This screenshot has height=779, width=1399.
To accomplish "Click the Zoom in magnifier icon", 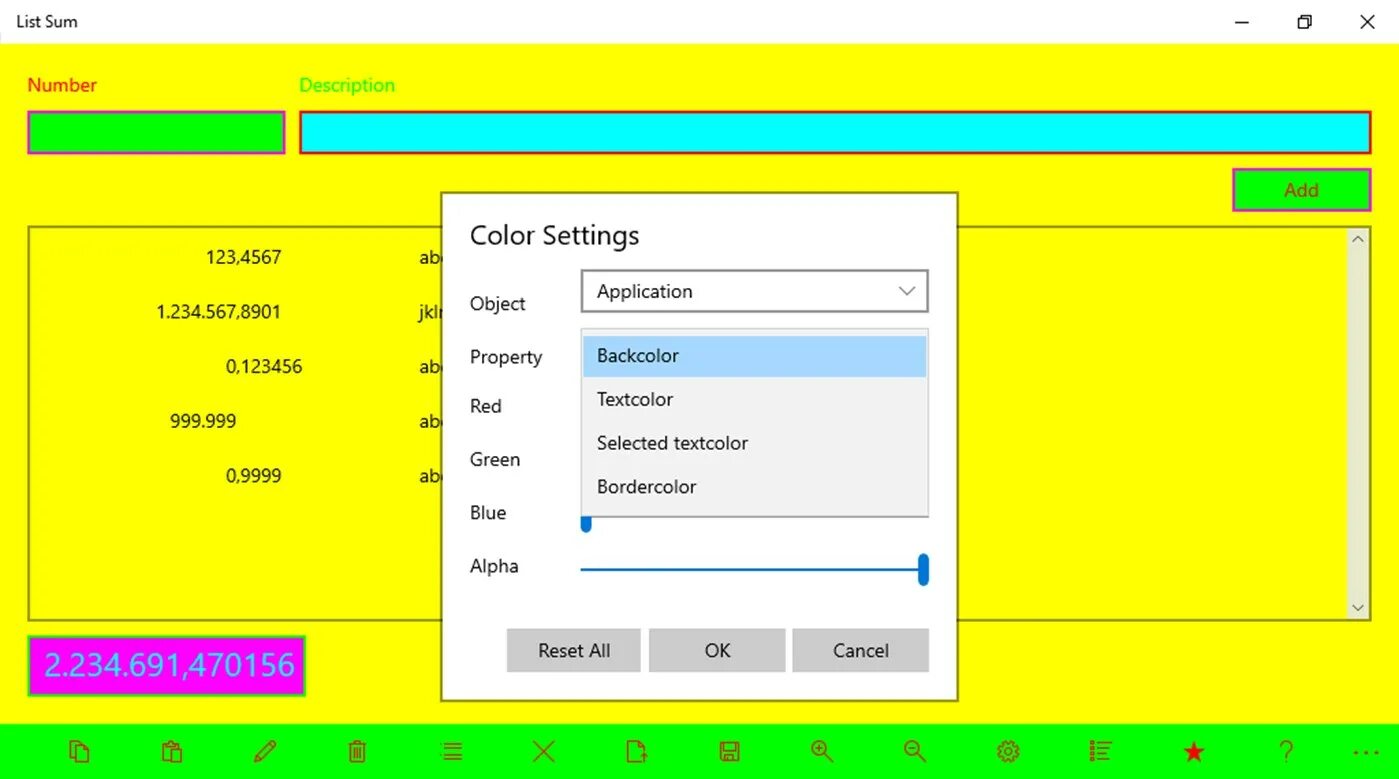I will tap(822, 752).
